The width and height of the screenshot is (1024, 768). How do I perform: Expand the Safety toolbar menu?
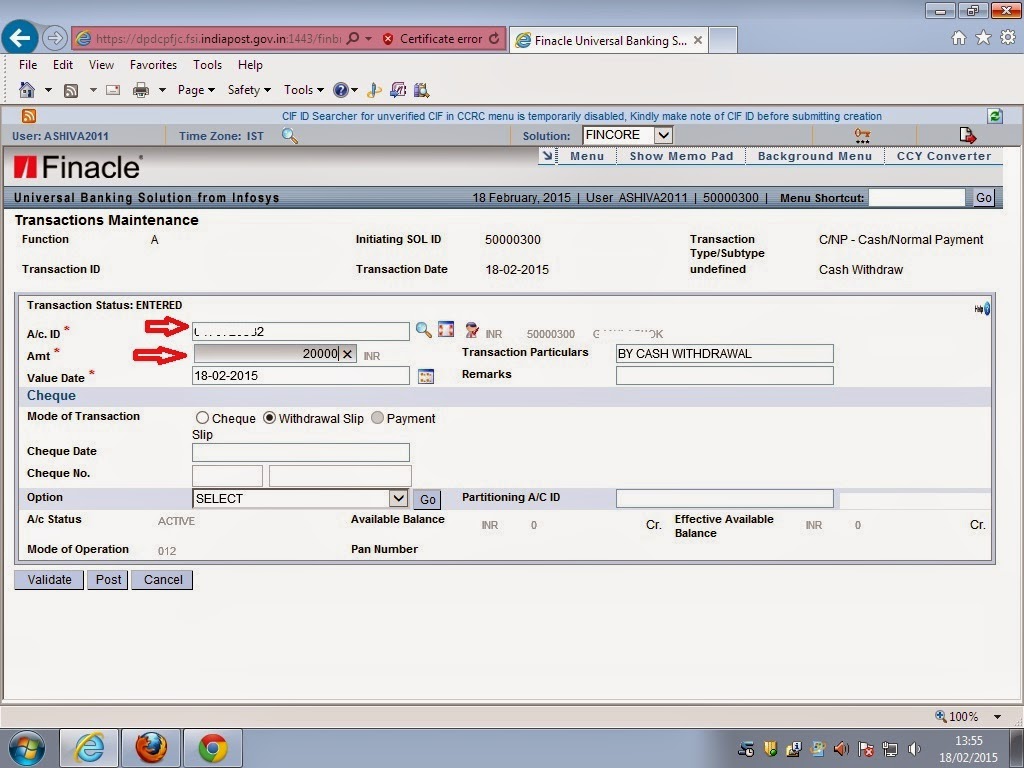coord(249,90)
